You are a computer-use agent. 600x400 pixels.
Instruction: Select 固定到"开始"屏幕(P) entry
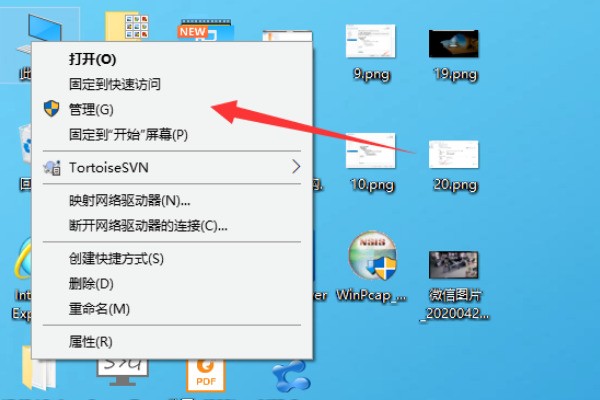point(172,135)
